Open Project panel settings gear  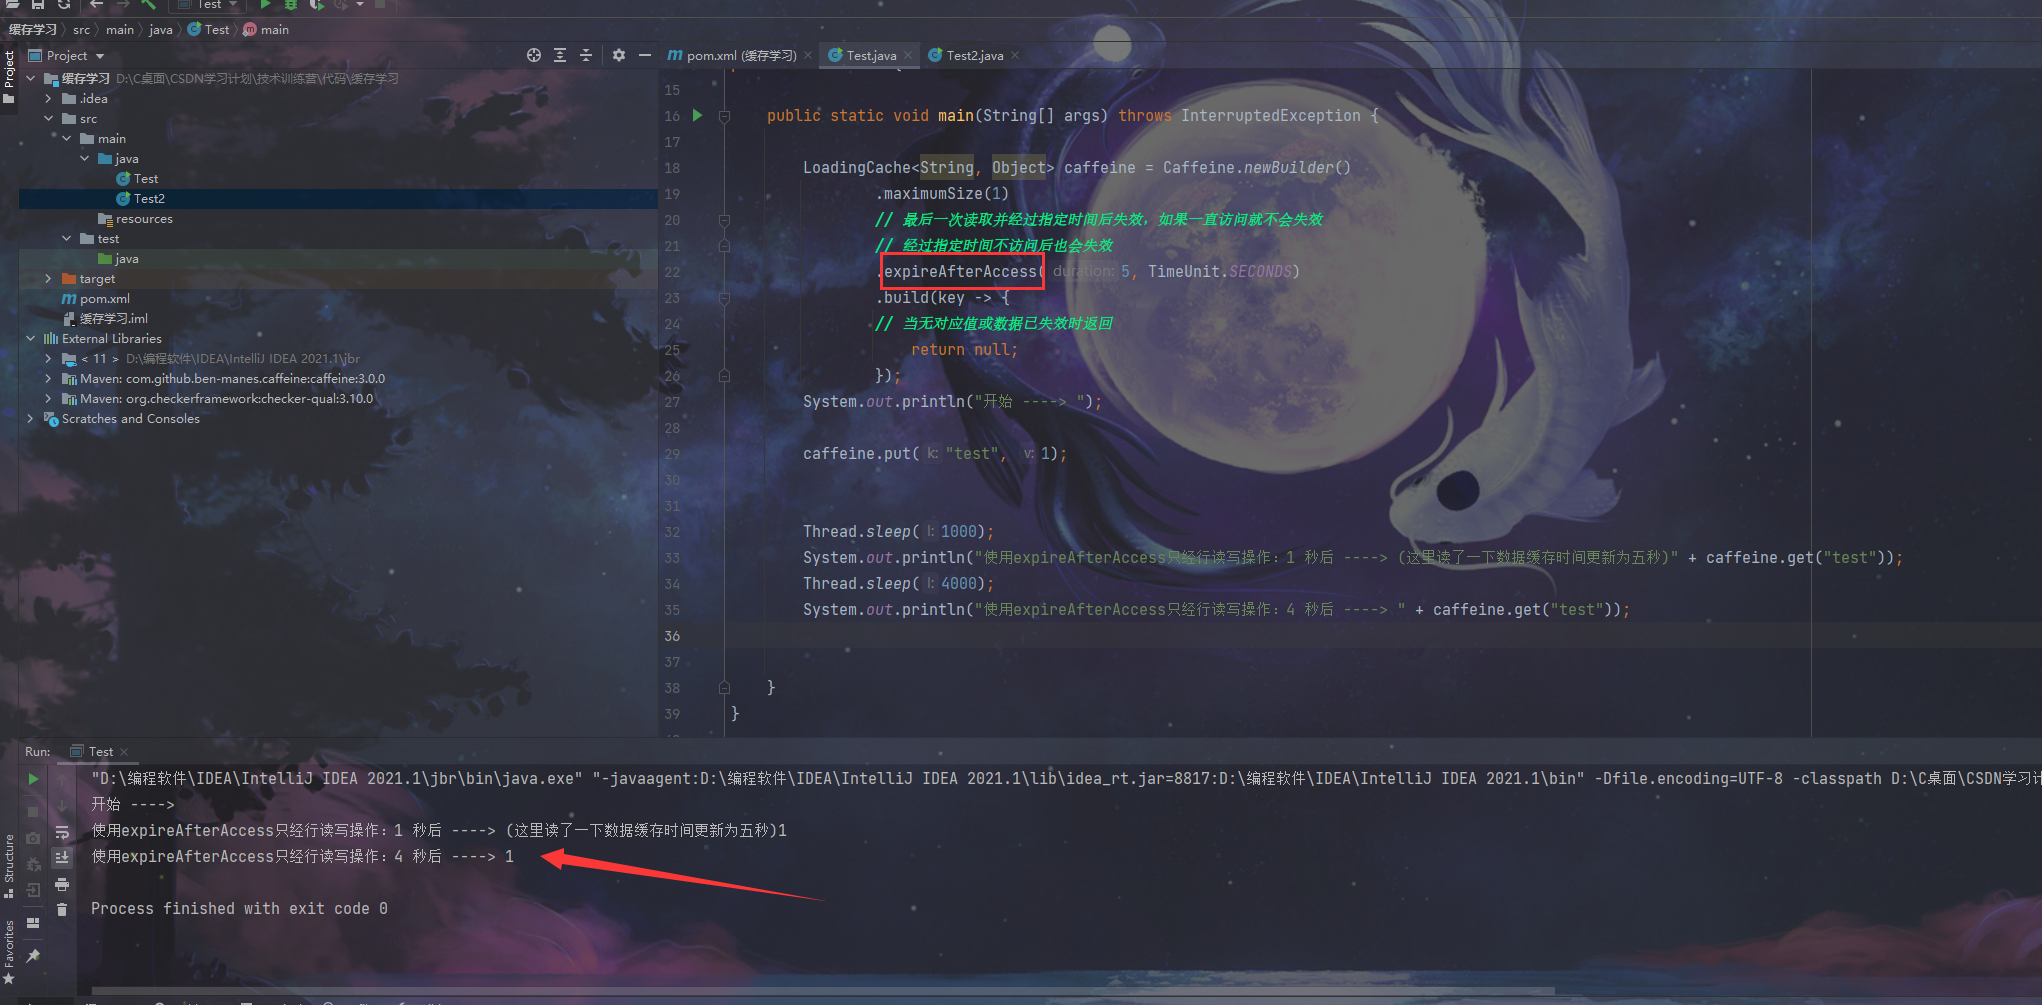[619, 55]
